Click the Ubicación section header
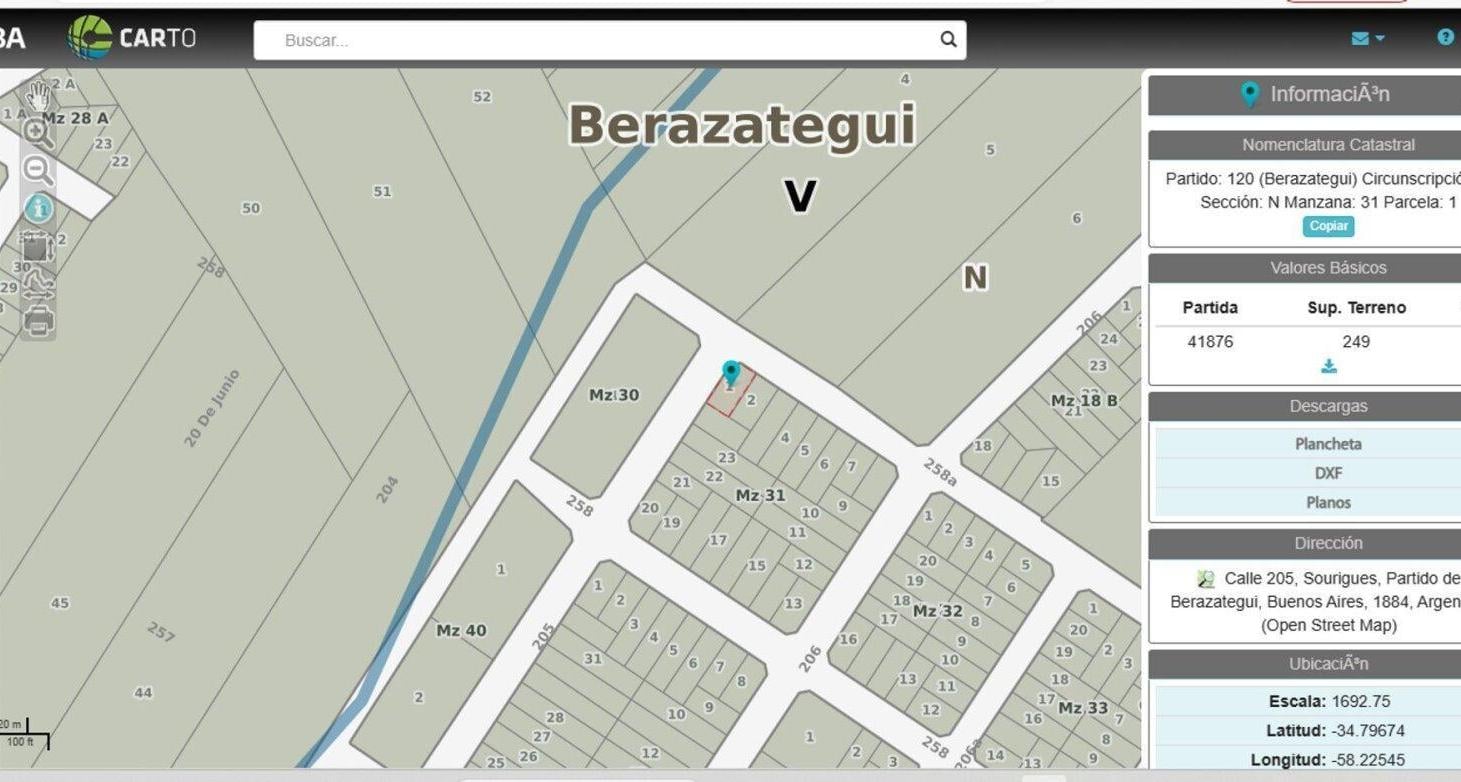This screenshot has width=1461, height=782. tap(1305, 664)
